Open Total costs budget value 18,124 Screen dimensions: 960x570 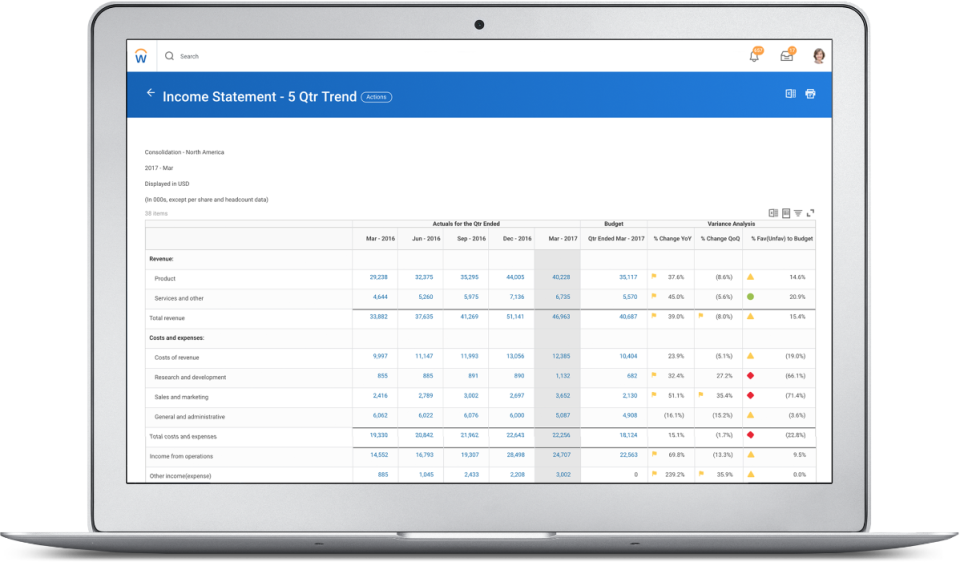[x=628, y=435]
